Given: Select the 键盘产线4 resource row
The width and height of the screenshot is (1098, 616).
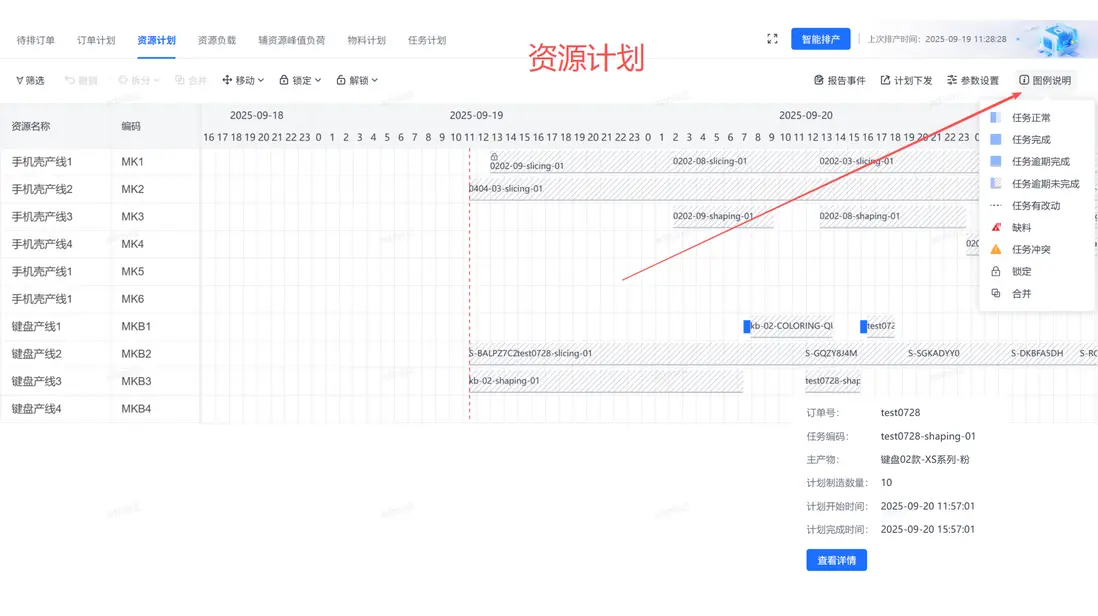Looking at the screenshot, I should [x=100, y=409].
